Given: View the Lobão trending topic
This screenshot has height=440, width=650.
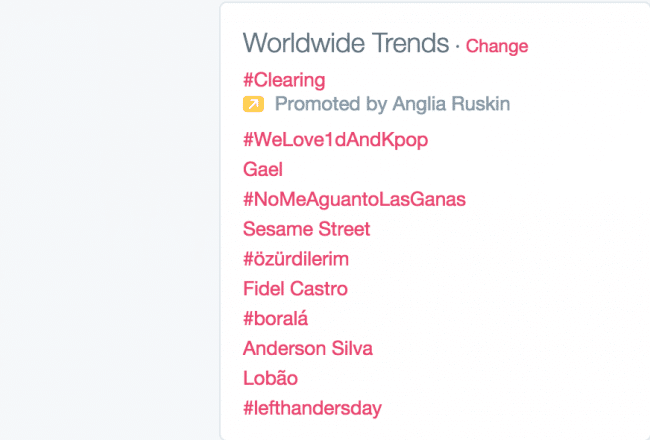Looking at the screenshot, I should click(270, 379).
